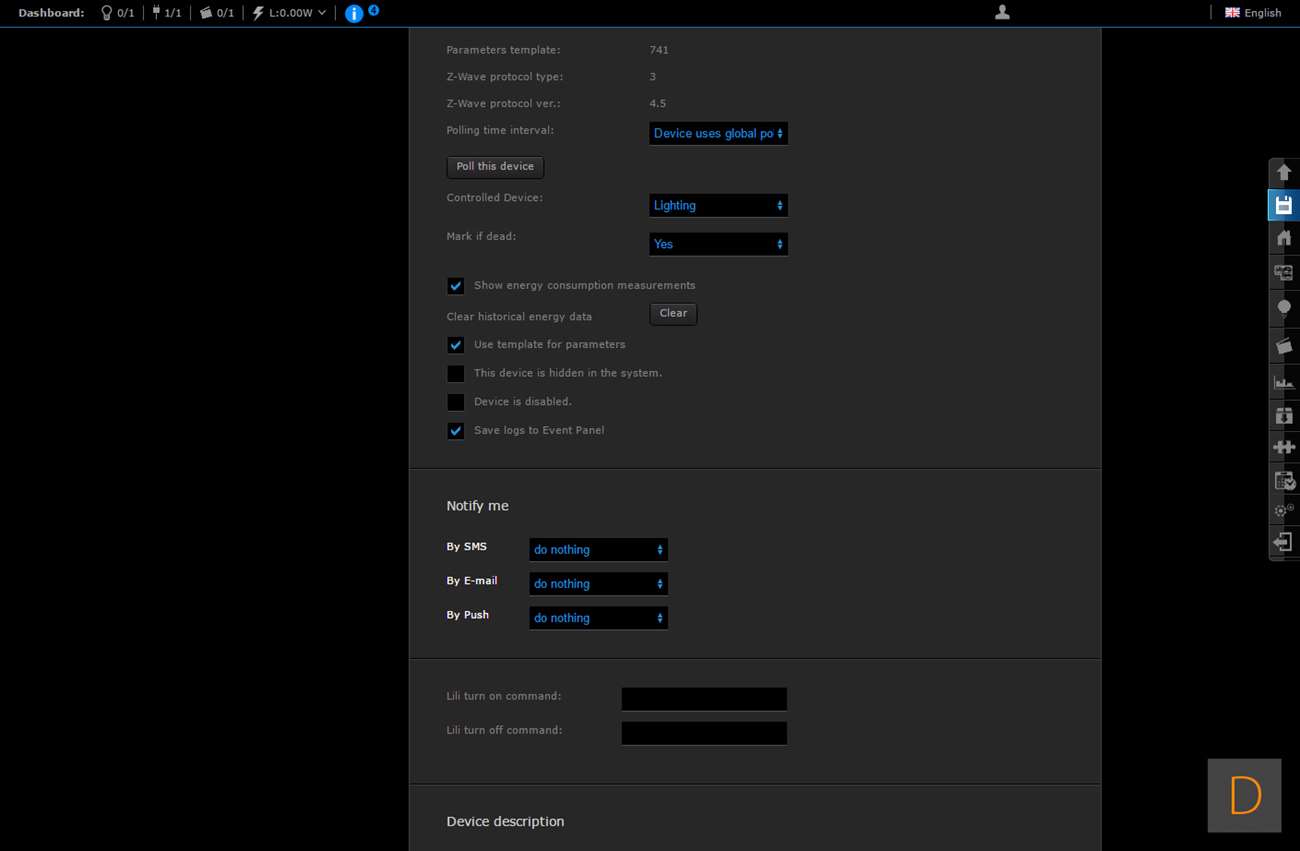Click the save floppy disk icon
The width and height of the screenshot is (1300, 851).
click(1284, 205)
